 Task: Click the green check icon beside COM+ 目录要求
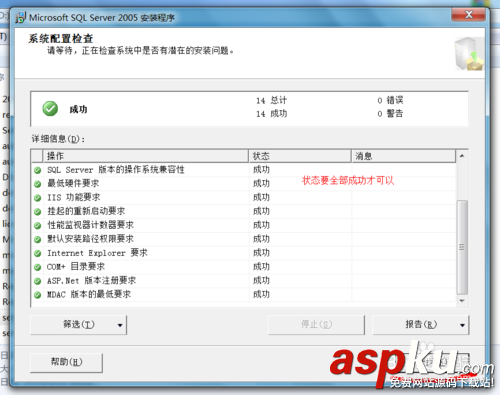pos(37,267)
